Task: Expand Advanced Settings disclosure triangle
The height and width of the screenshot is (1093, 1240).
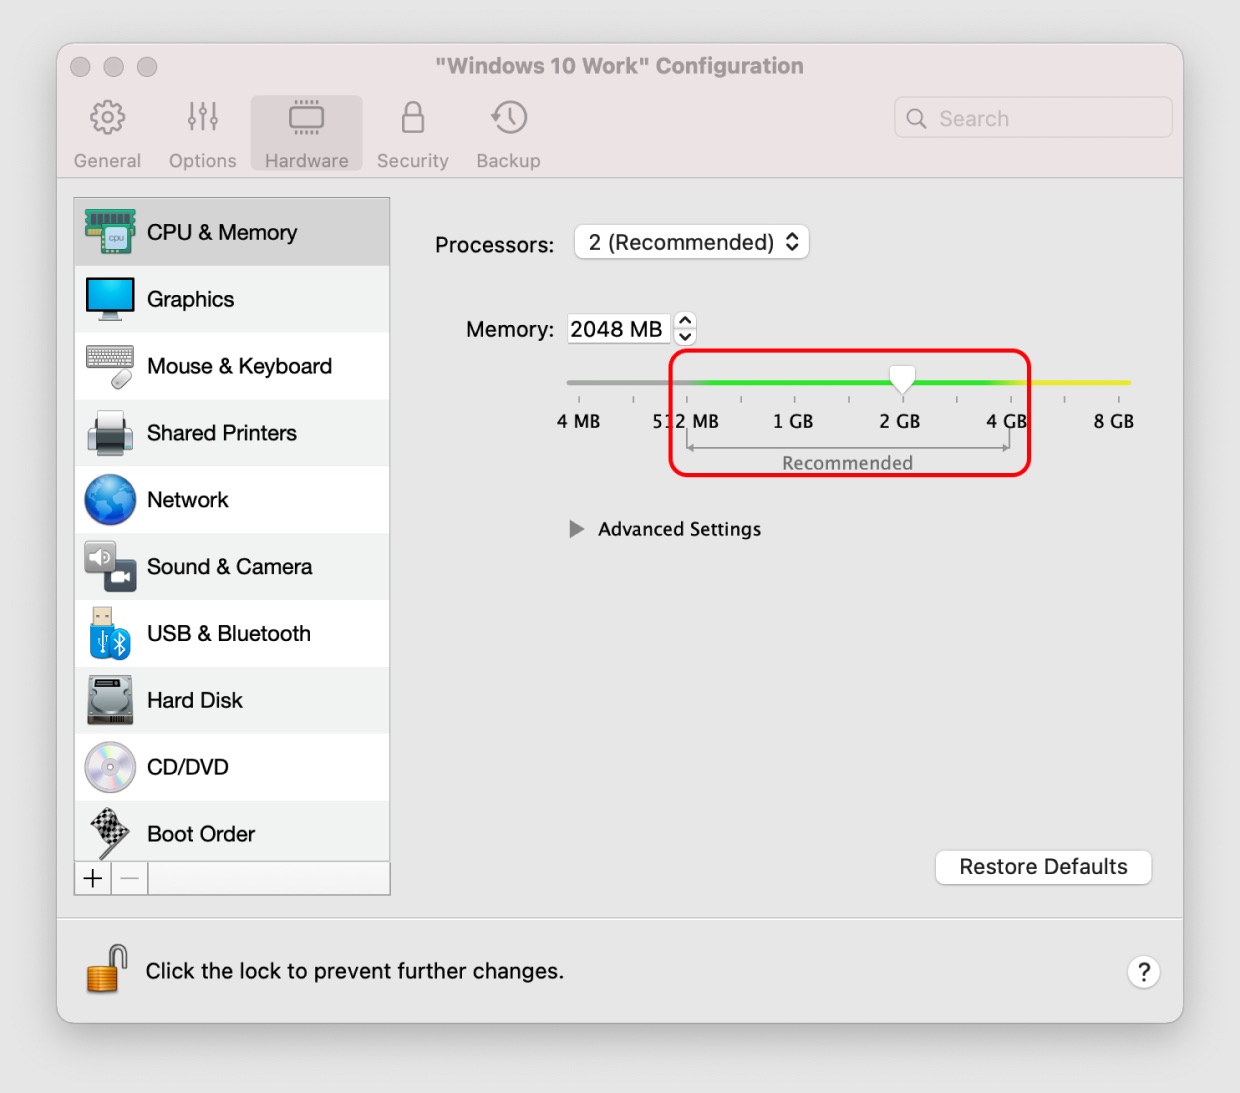Action: coord(576,529)
